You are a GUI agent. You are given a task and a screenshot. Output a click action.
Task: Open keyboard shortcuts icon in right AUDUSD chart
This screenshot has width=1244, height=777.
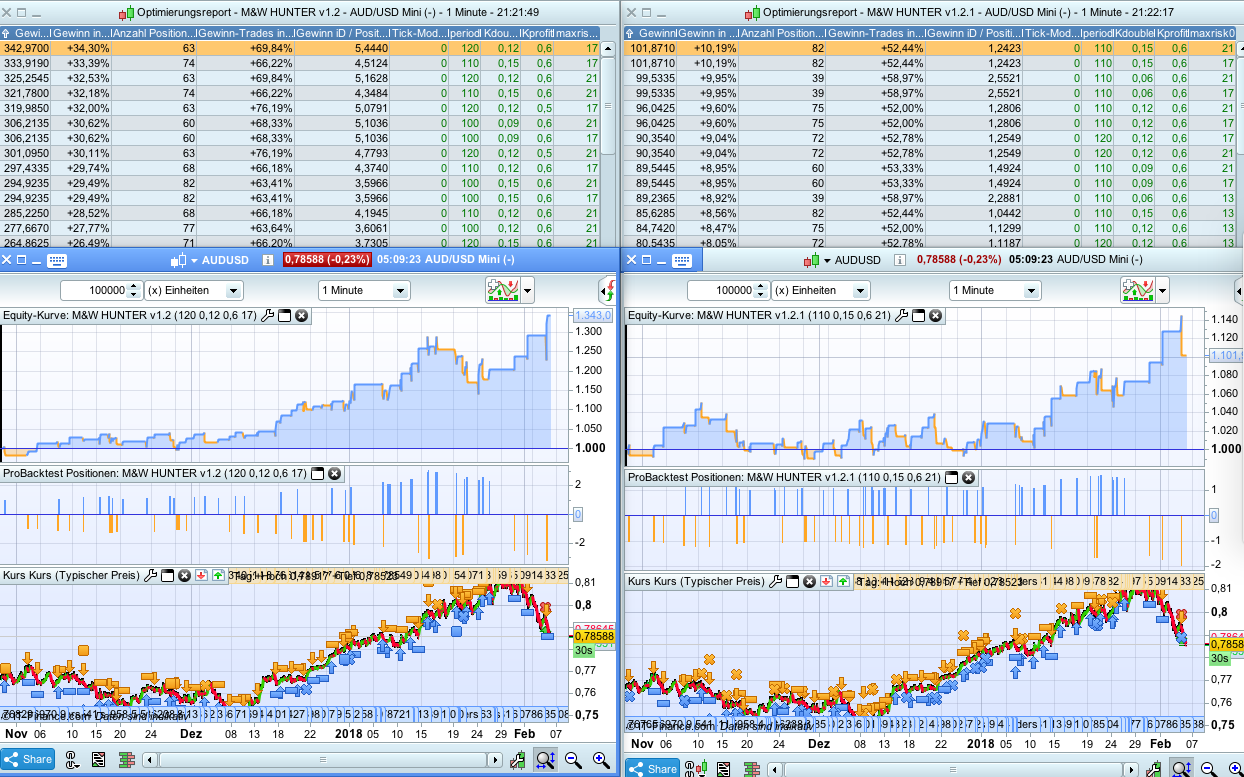tap(683, 260)
